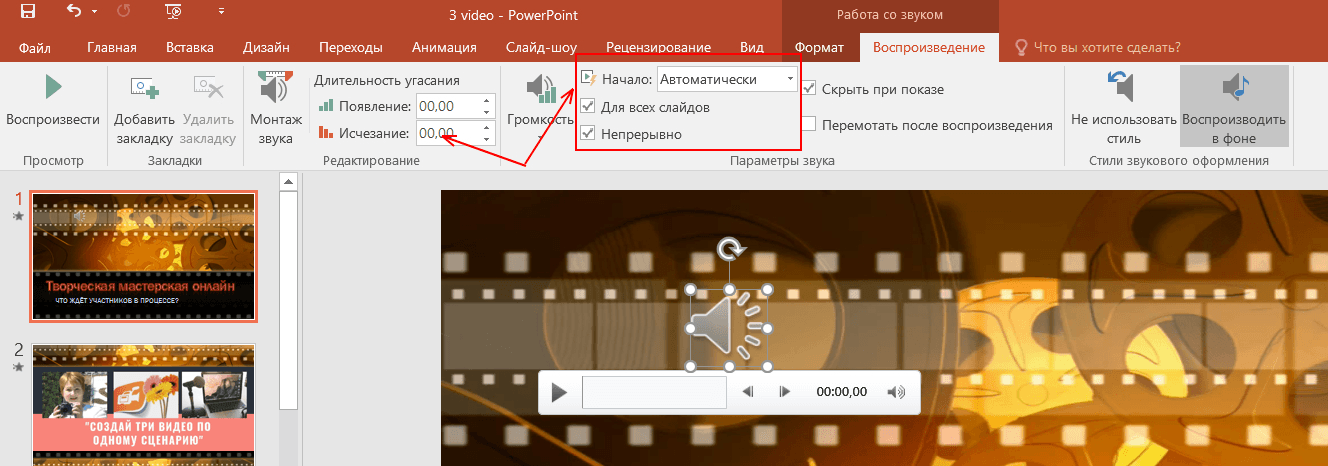Switch to the Вставка tab
The height and width of the screenshot is (466, 1328).
point(190,47)
